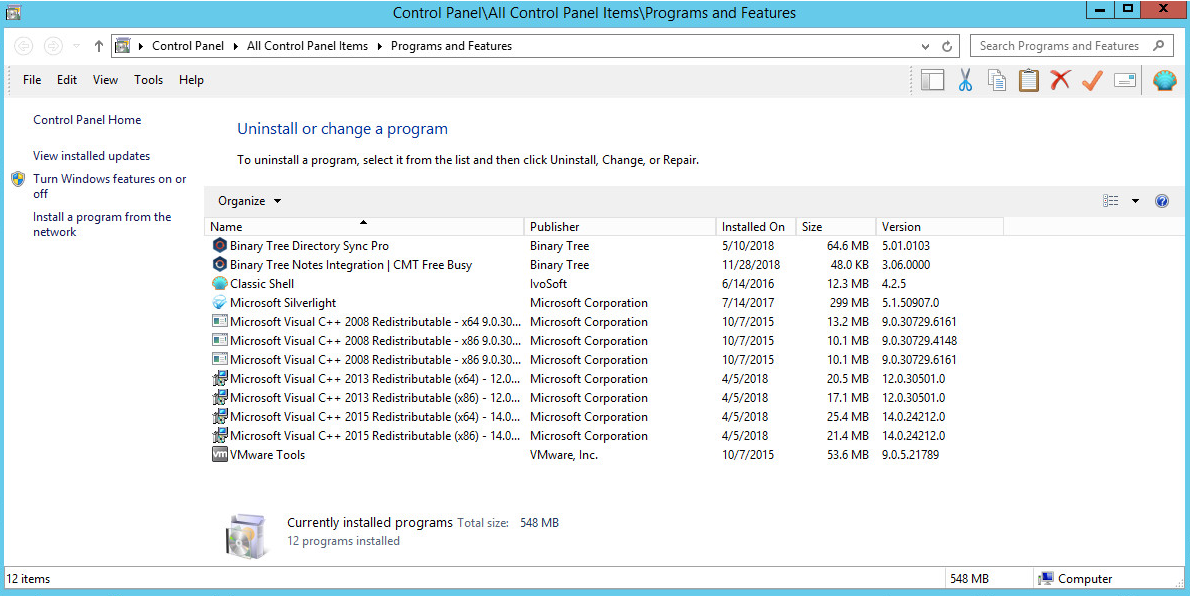1190x596 pixels.
Task: Click the blue Help question mark icon
Action: click(x=1162, y=201)
